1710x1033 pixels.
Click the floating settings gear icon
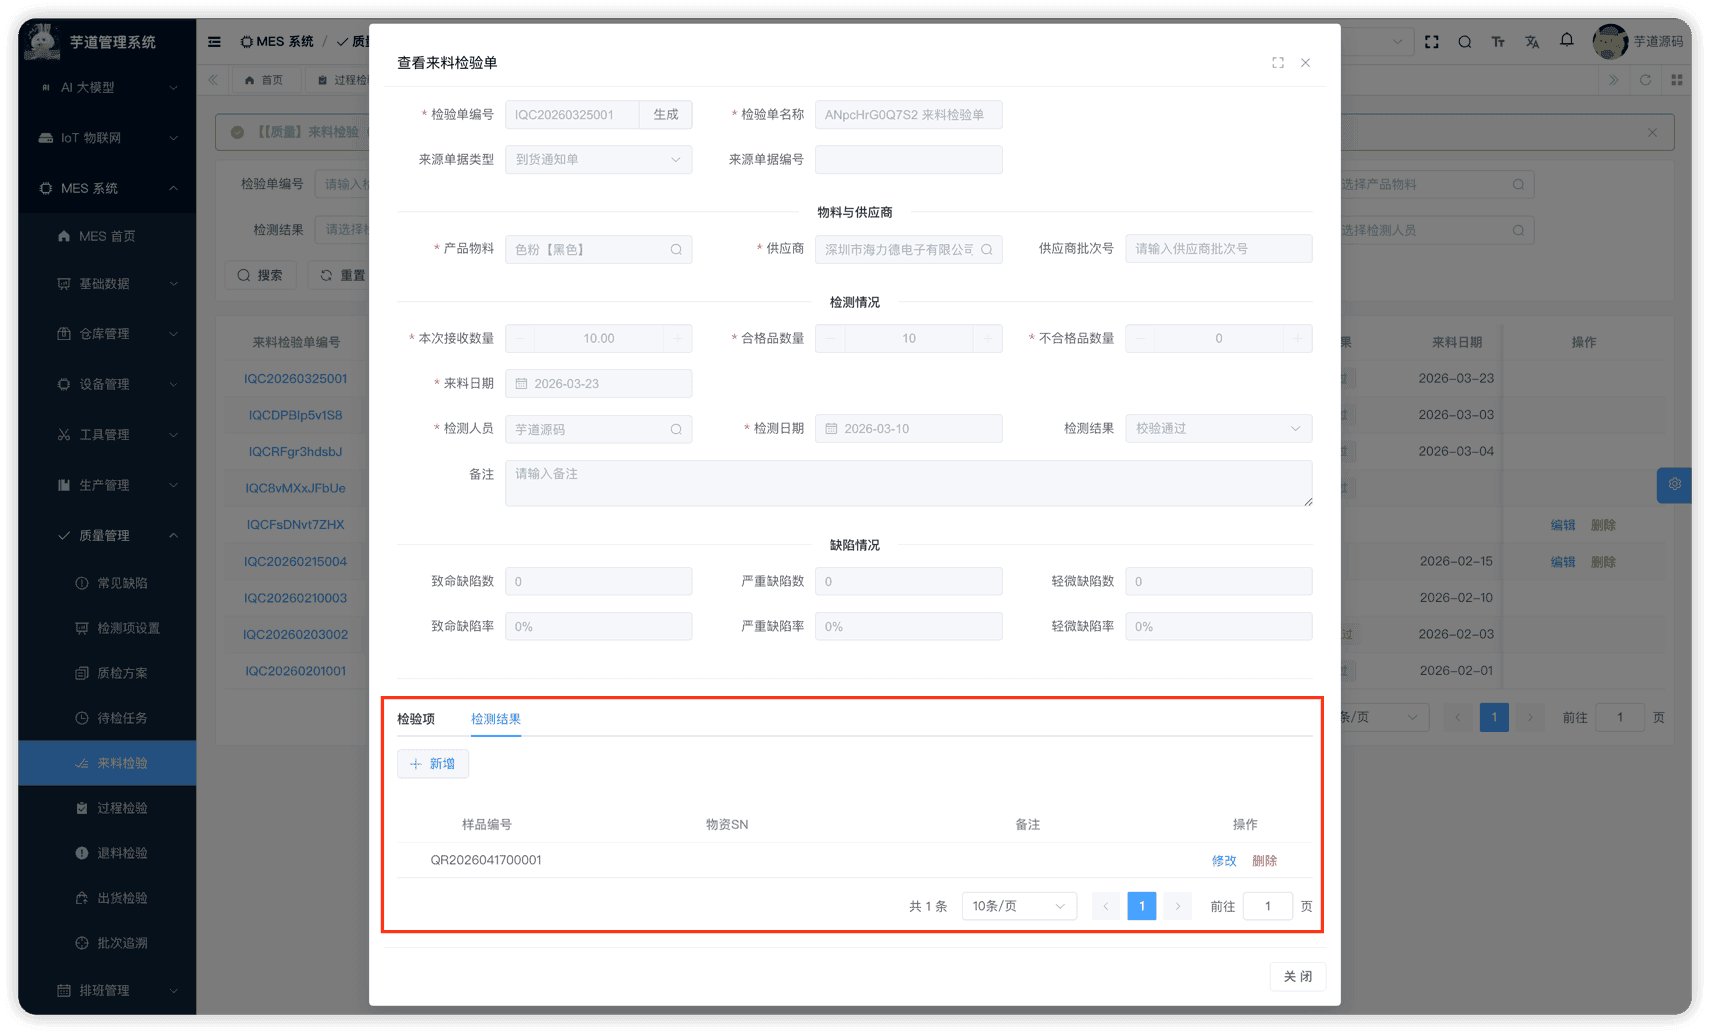point(1674,484)
